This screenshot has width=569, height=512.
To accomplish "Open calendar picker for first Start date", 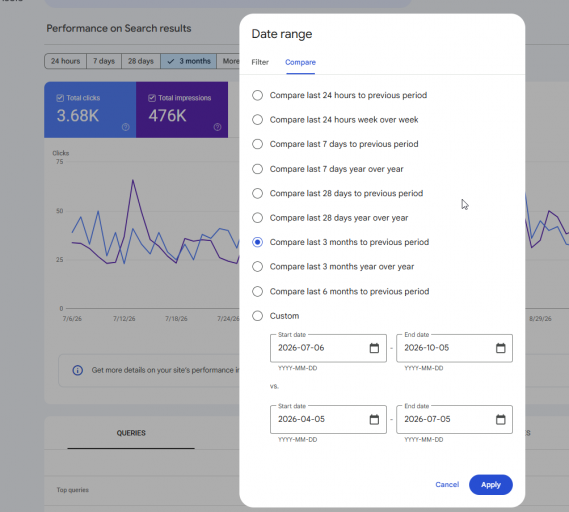I will coord(374,348).
